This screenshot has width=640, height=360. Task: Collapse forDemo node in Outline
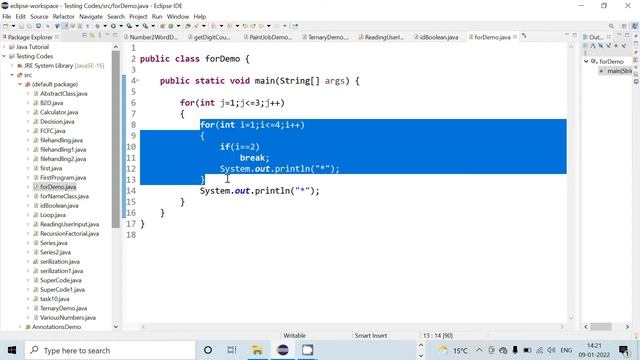[x=586, y=61]
